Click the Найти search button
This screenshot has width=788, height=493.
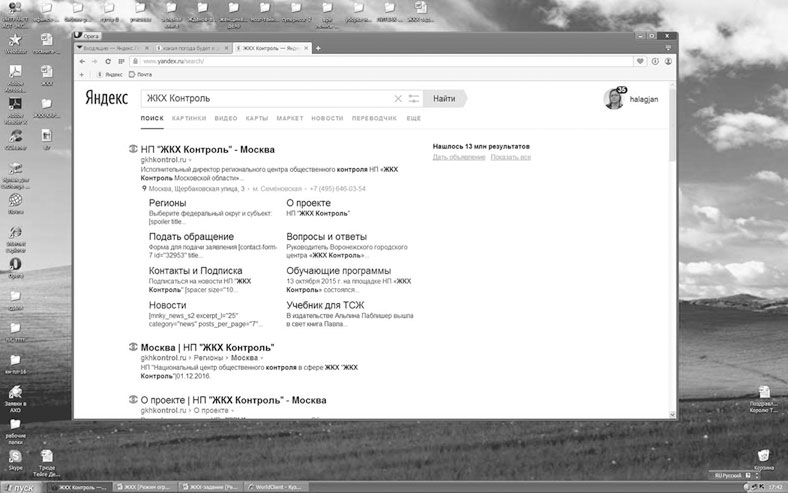445,98
